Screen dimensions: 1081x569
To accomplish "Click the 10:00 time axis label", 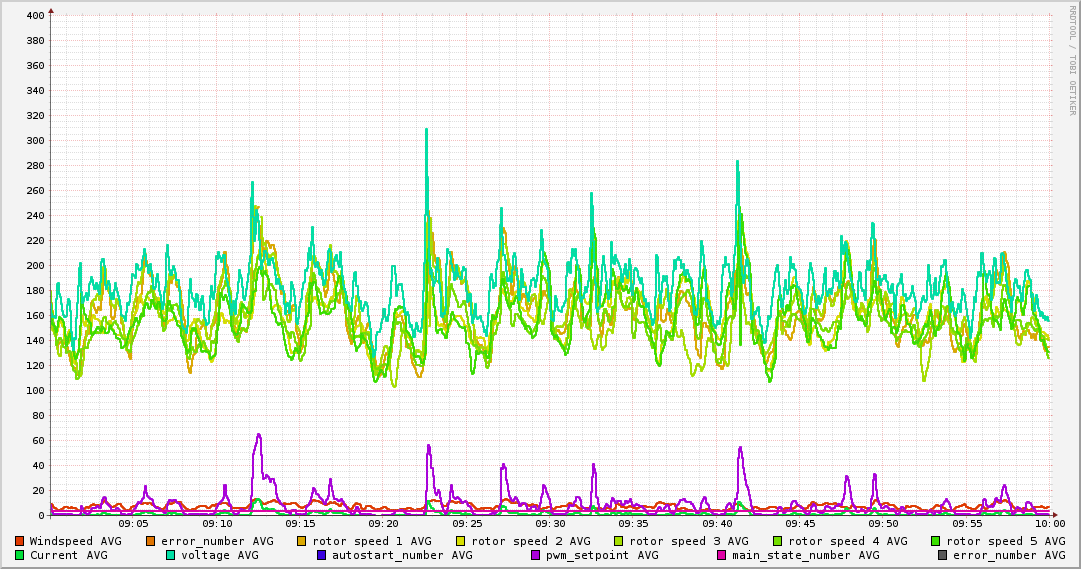I will click(x=1050, y=524).
